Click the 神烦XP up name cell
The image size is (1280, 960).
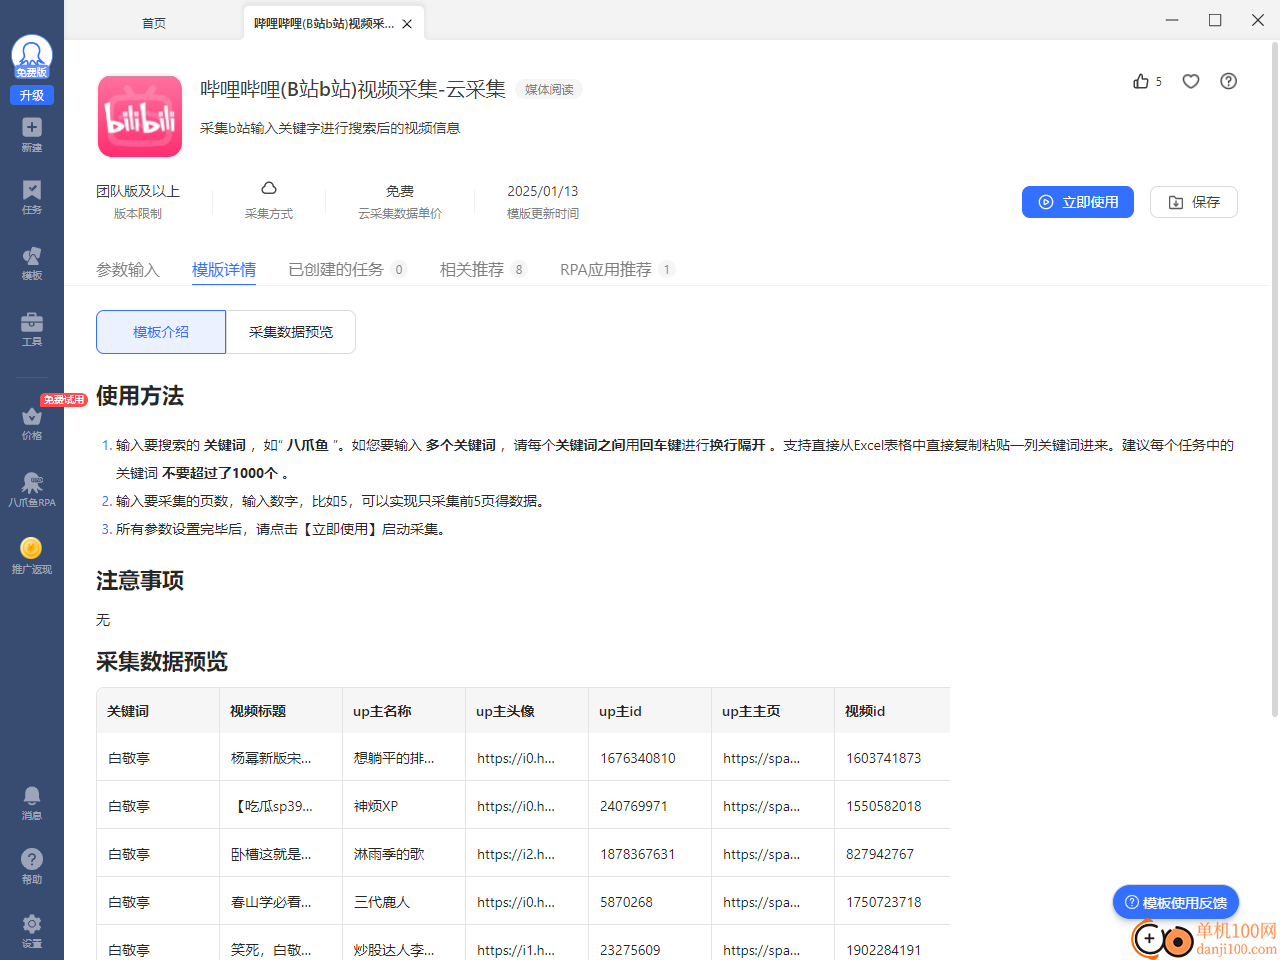point(404,806)
